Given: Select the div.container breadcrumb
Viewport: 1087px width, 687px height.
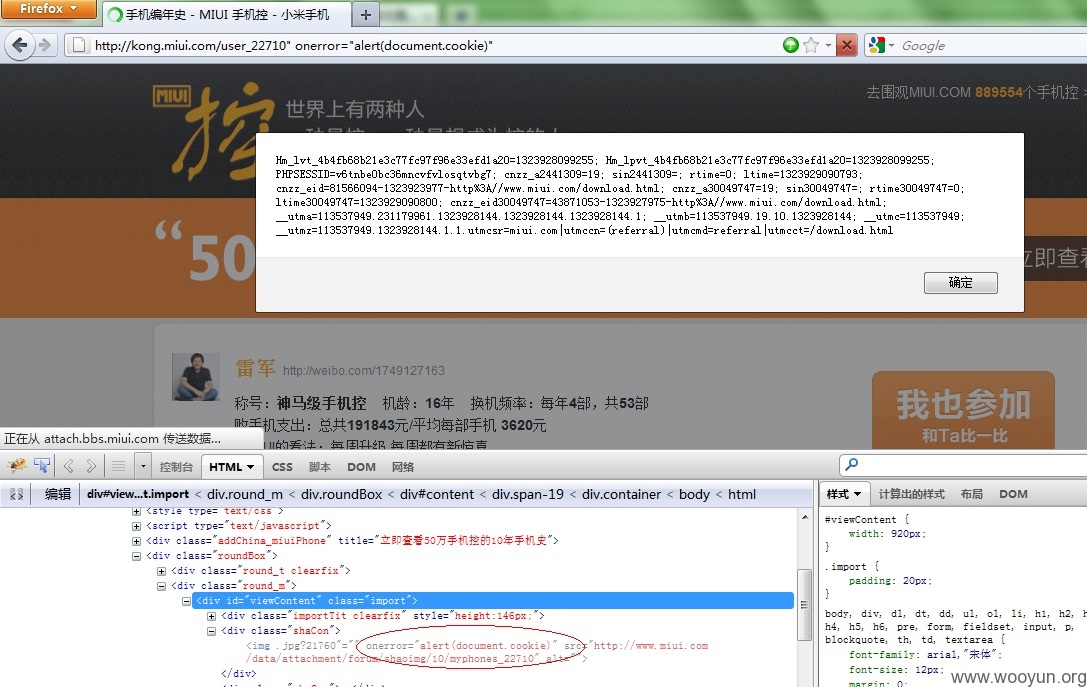Looking at the screenshot, I should click(x=621, y=494).
